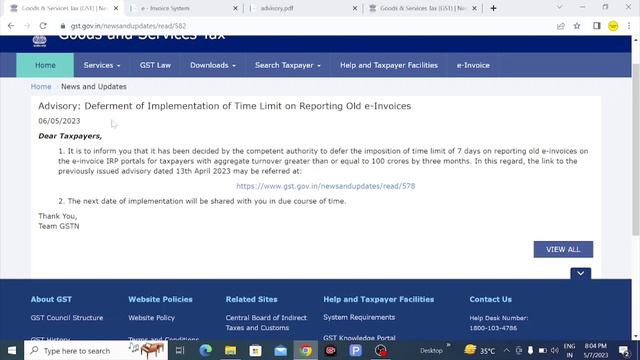Close the advisory.pdf tab
The image size is (640, 360).
click(x=355, y=8)
